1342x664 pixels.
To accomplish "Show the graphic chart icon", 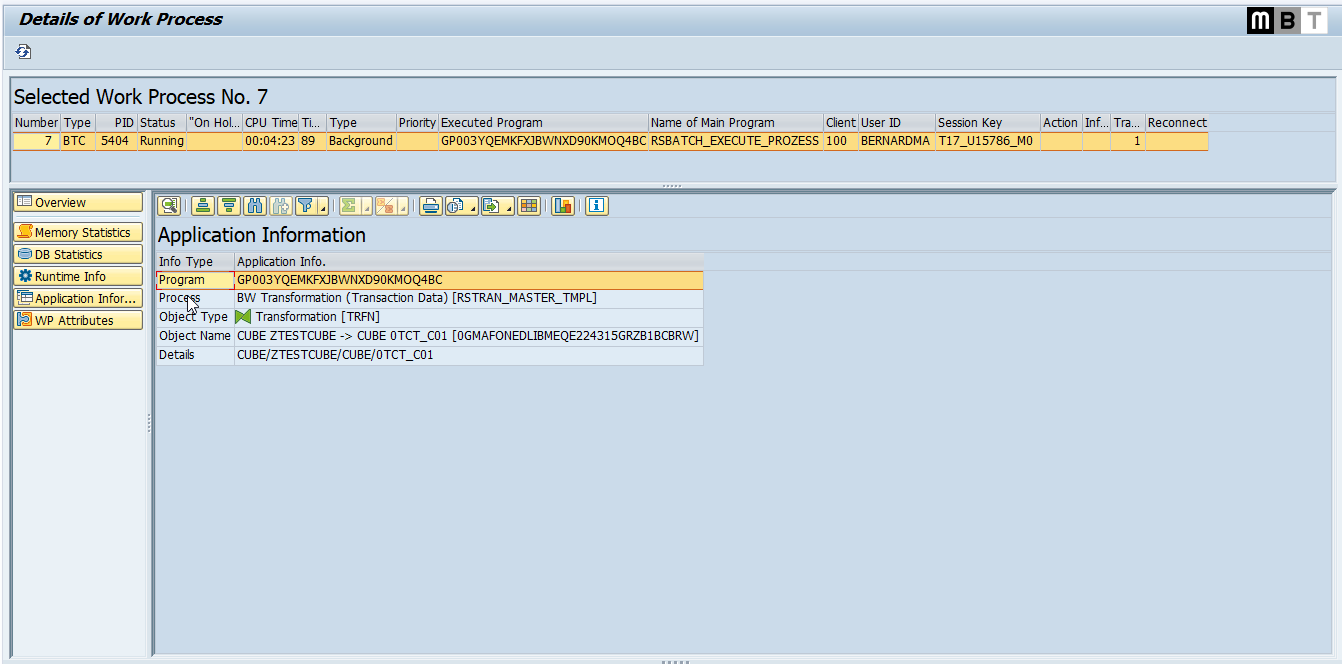I will click(x=563, y=206).
